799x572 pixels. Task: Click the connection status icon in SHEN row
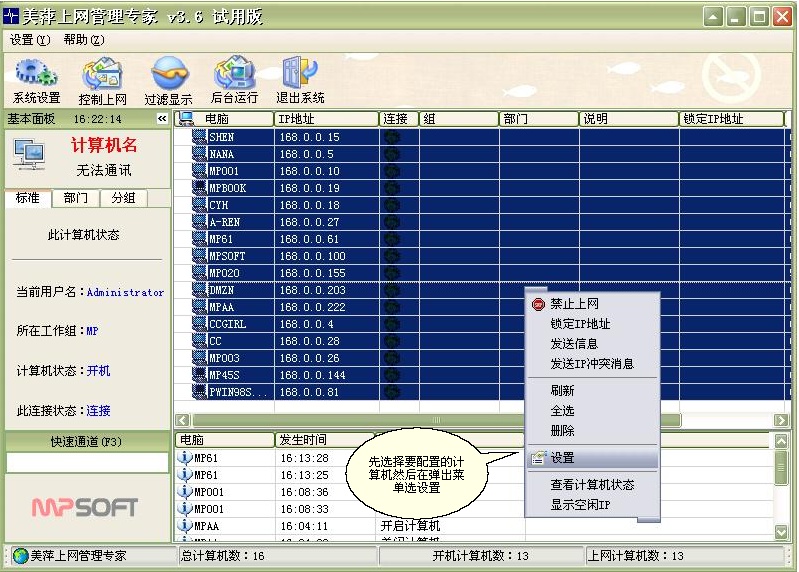click(392, 137)
